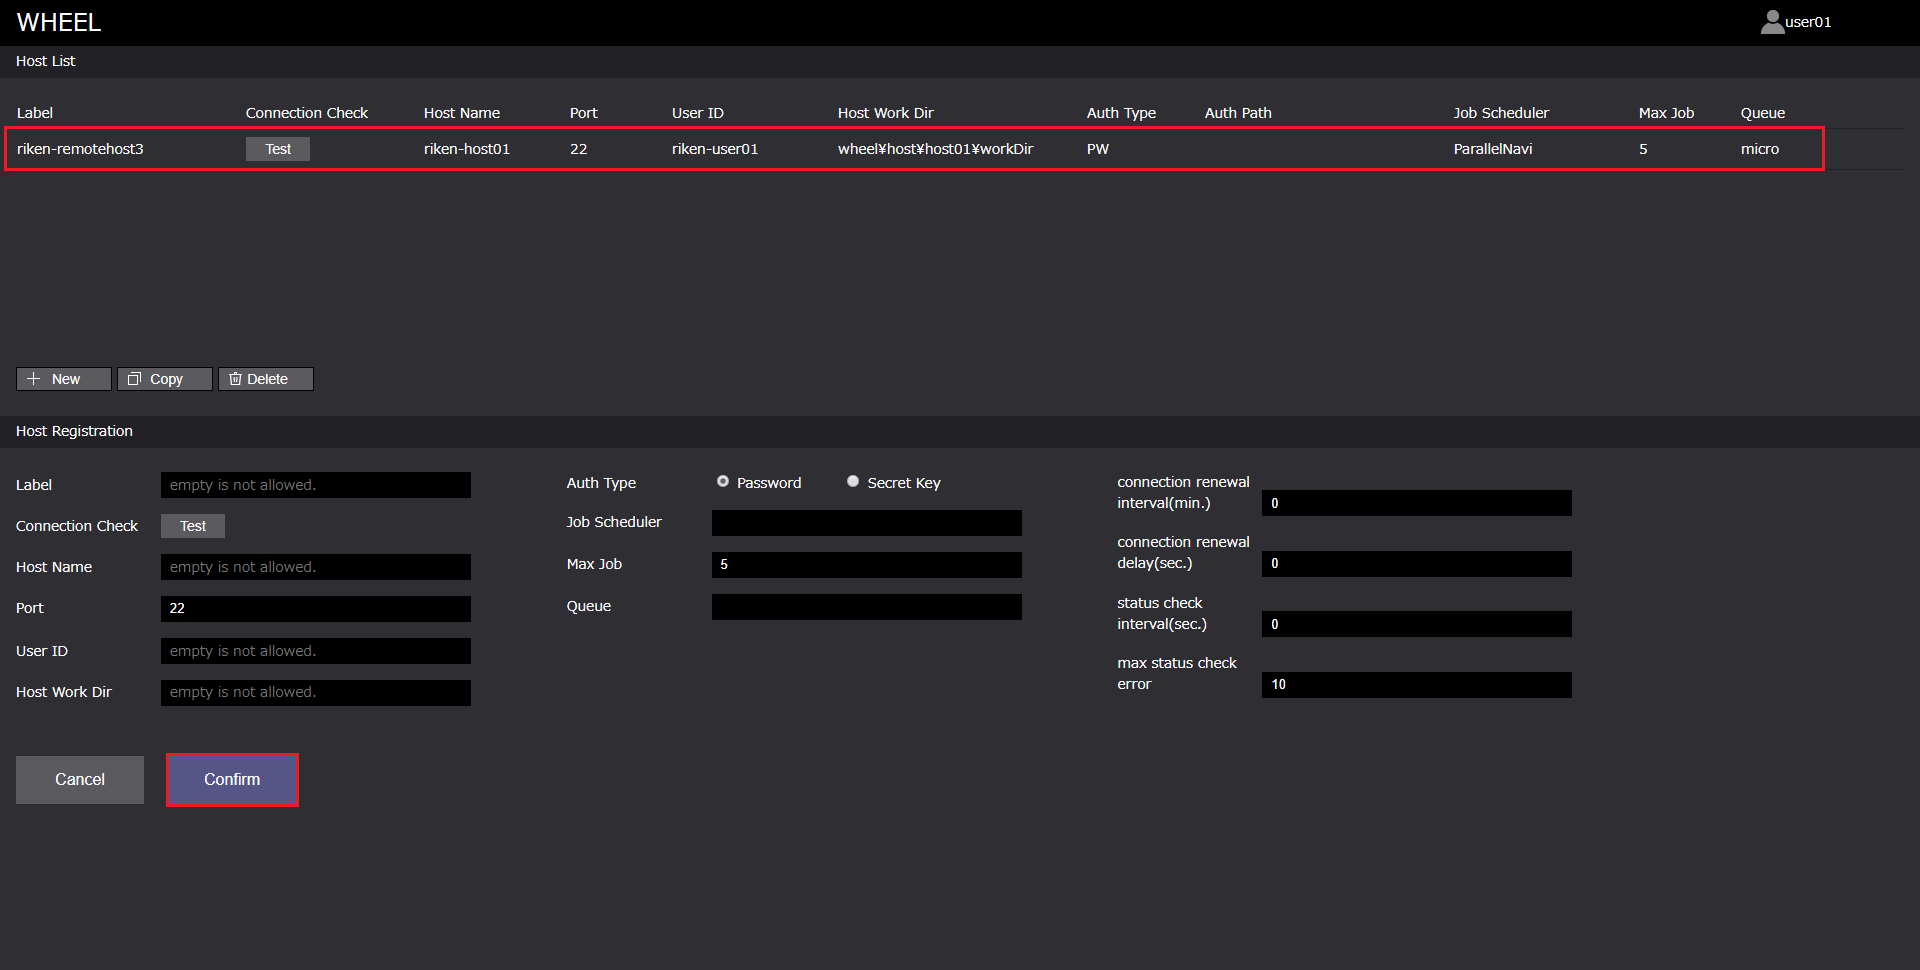Screen dimensions: 1920x970
Task: Open the Queue field in registration
Action: click(x=866, y=607)
